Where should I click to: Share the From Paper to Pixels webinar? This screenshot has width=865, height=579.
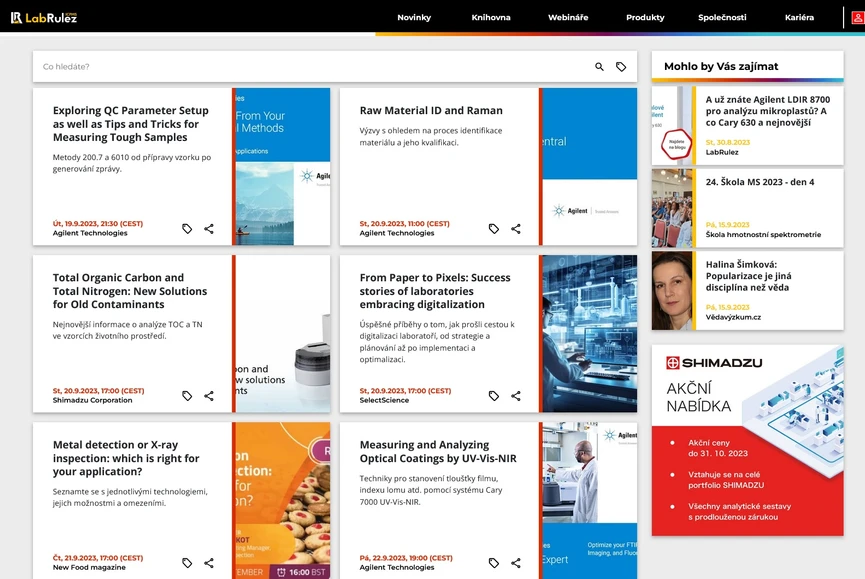click(515, 395)
